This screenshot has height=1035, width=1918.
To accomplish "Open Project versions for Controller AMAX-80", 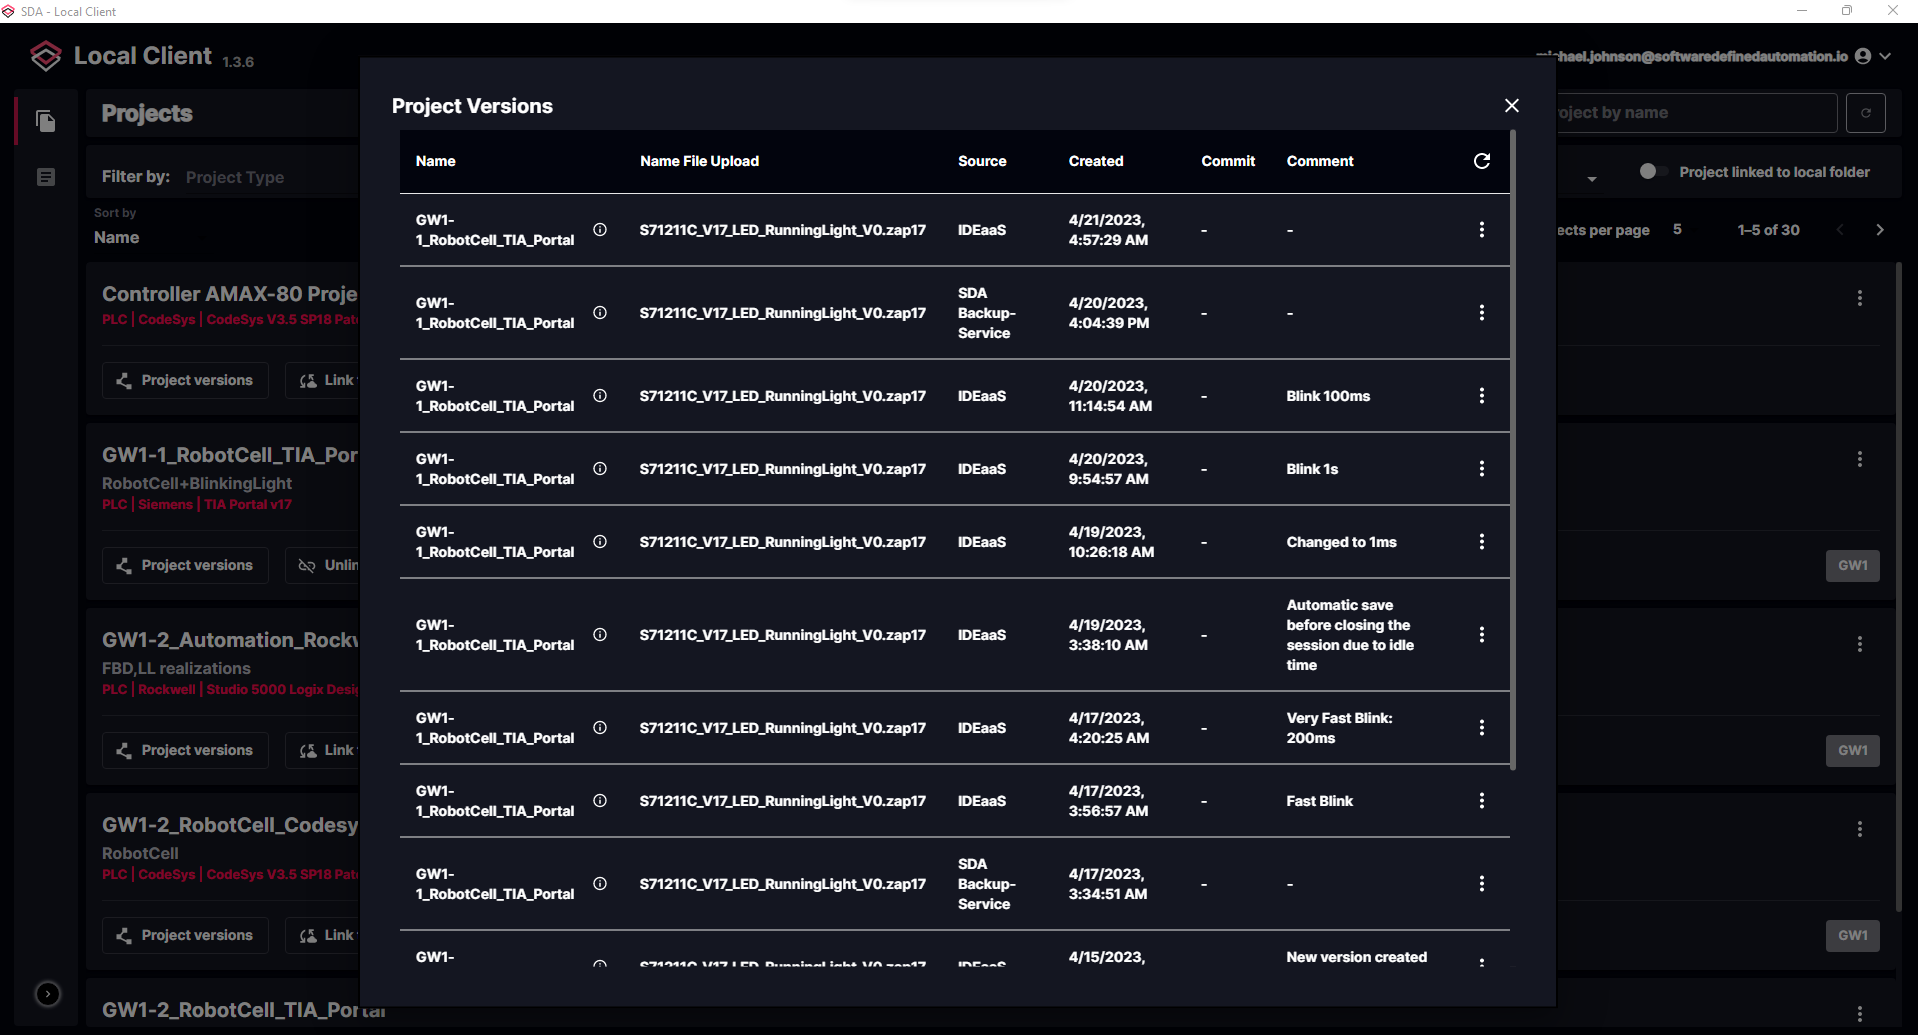I will click(x=185, y=380).
